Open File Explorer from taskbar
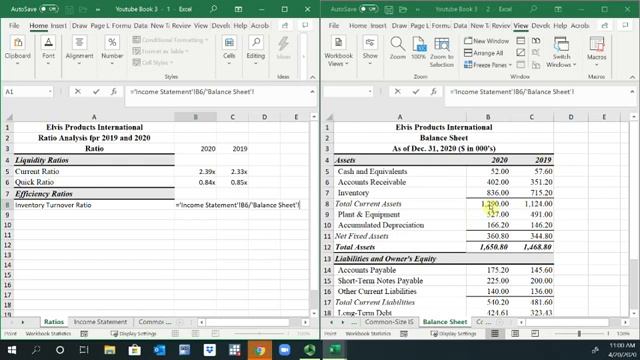 click(x=109, y=350)
